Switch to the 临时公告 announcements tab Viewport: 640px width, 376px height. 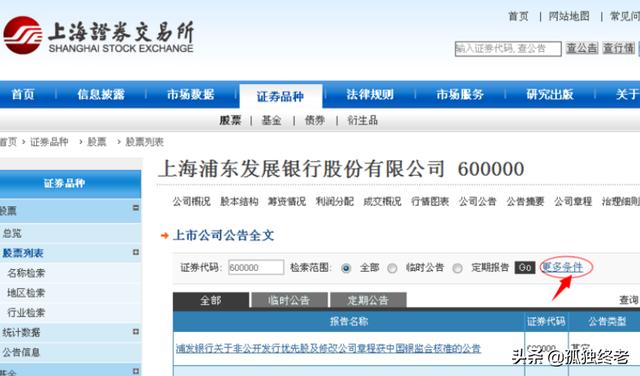click(x=289, y=300)
